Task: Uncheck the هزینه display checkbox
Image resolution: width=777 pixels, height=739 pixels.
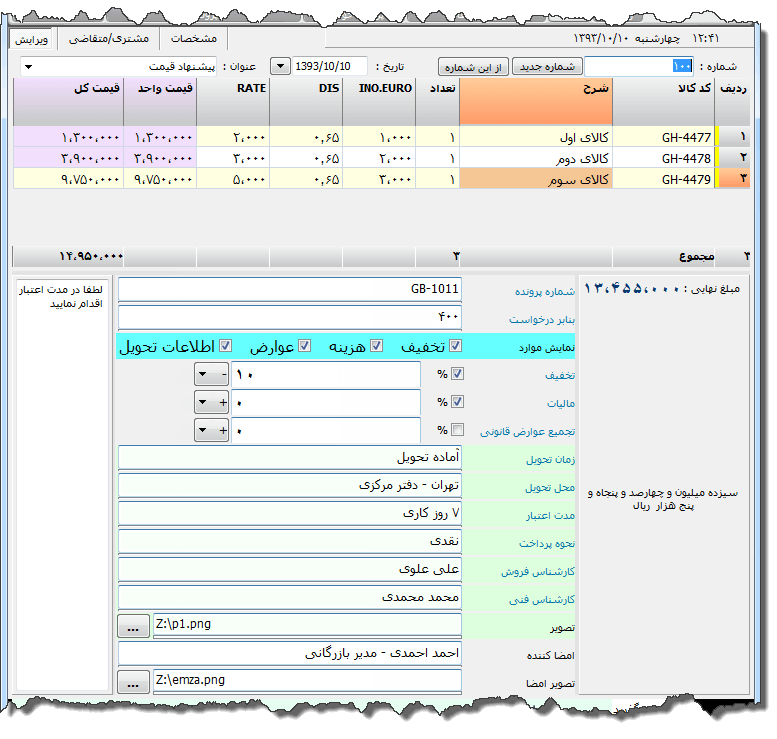Action: click(x=377, y=346)
